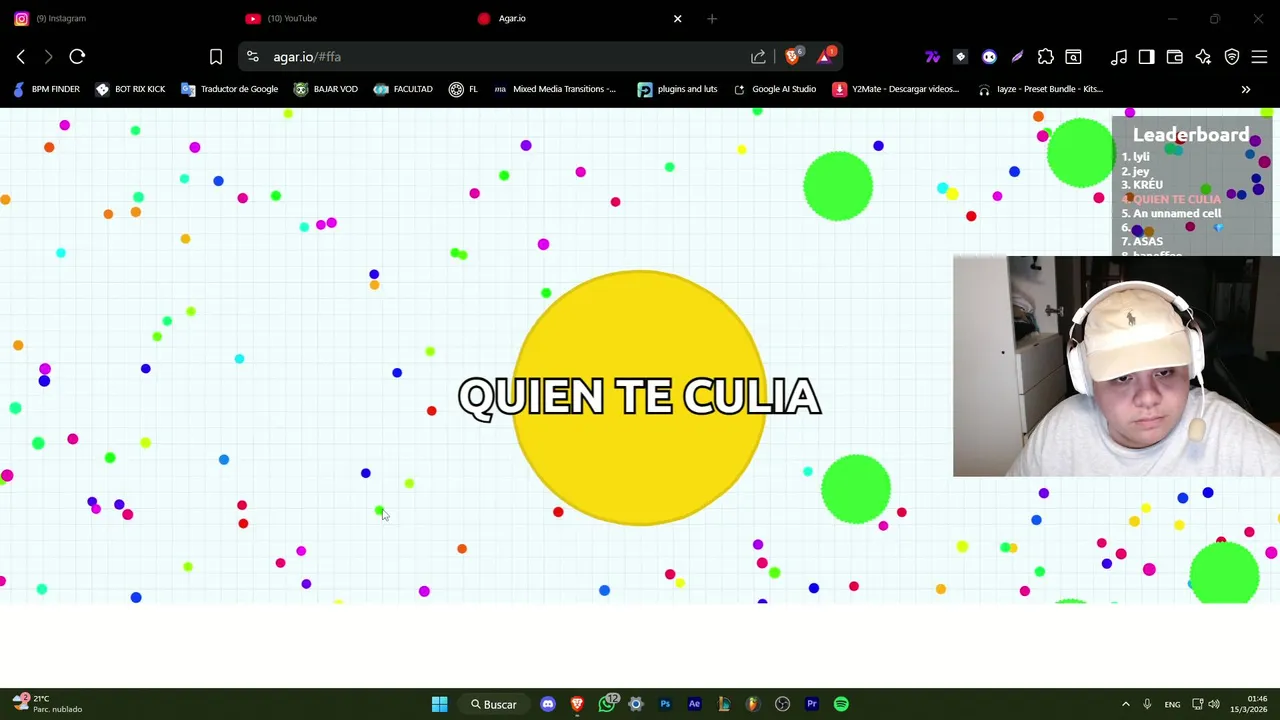Open OBS Studio from the taskbar
The image size is (1280, 720).
tap(782, 704)
